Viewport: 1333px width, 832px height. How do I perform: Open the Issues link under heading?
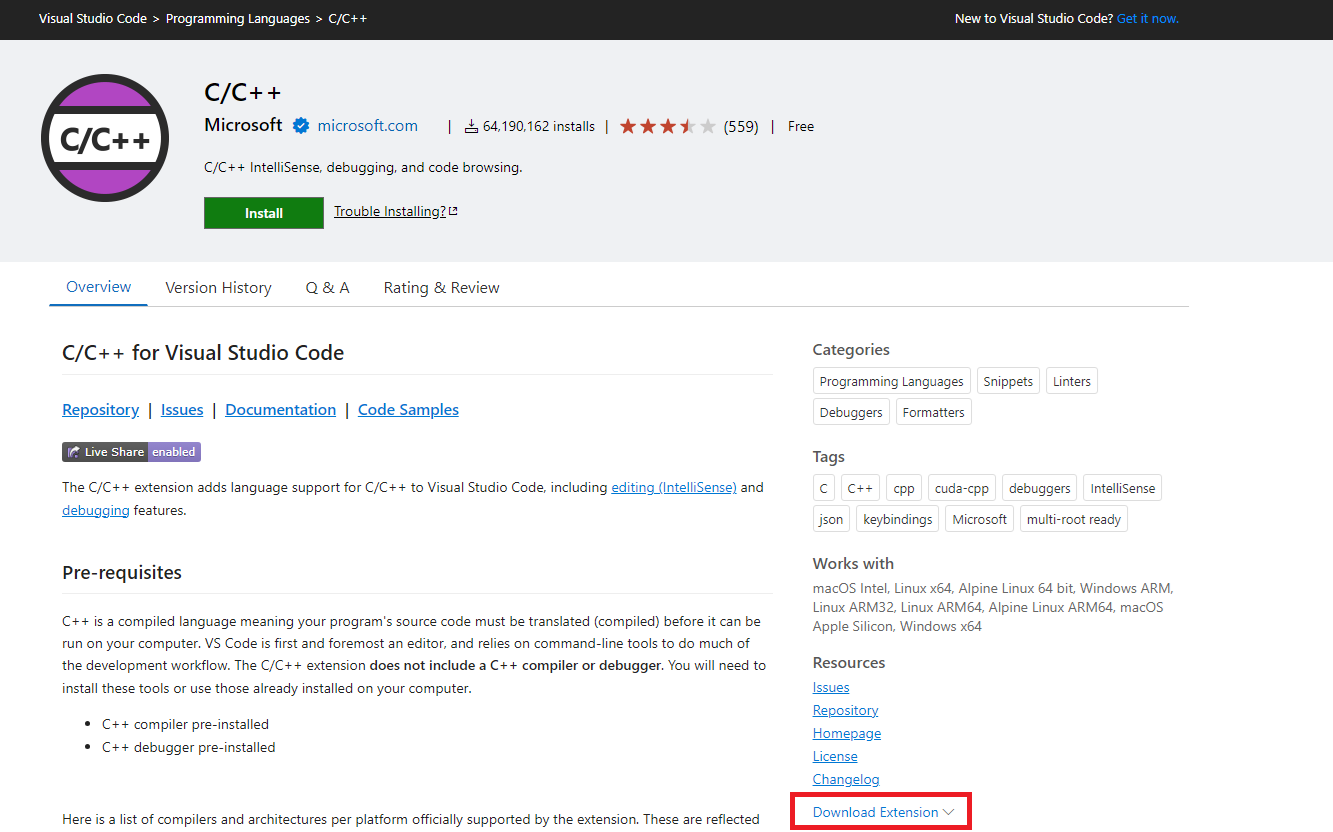coord(182,410)
